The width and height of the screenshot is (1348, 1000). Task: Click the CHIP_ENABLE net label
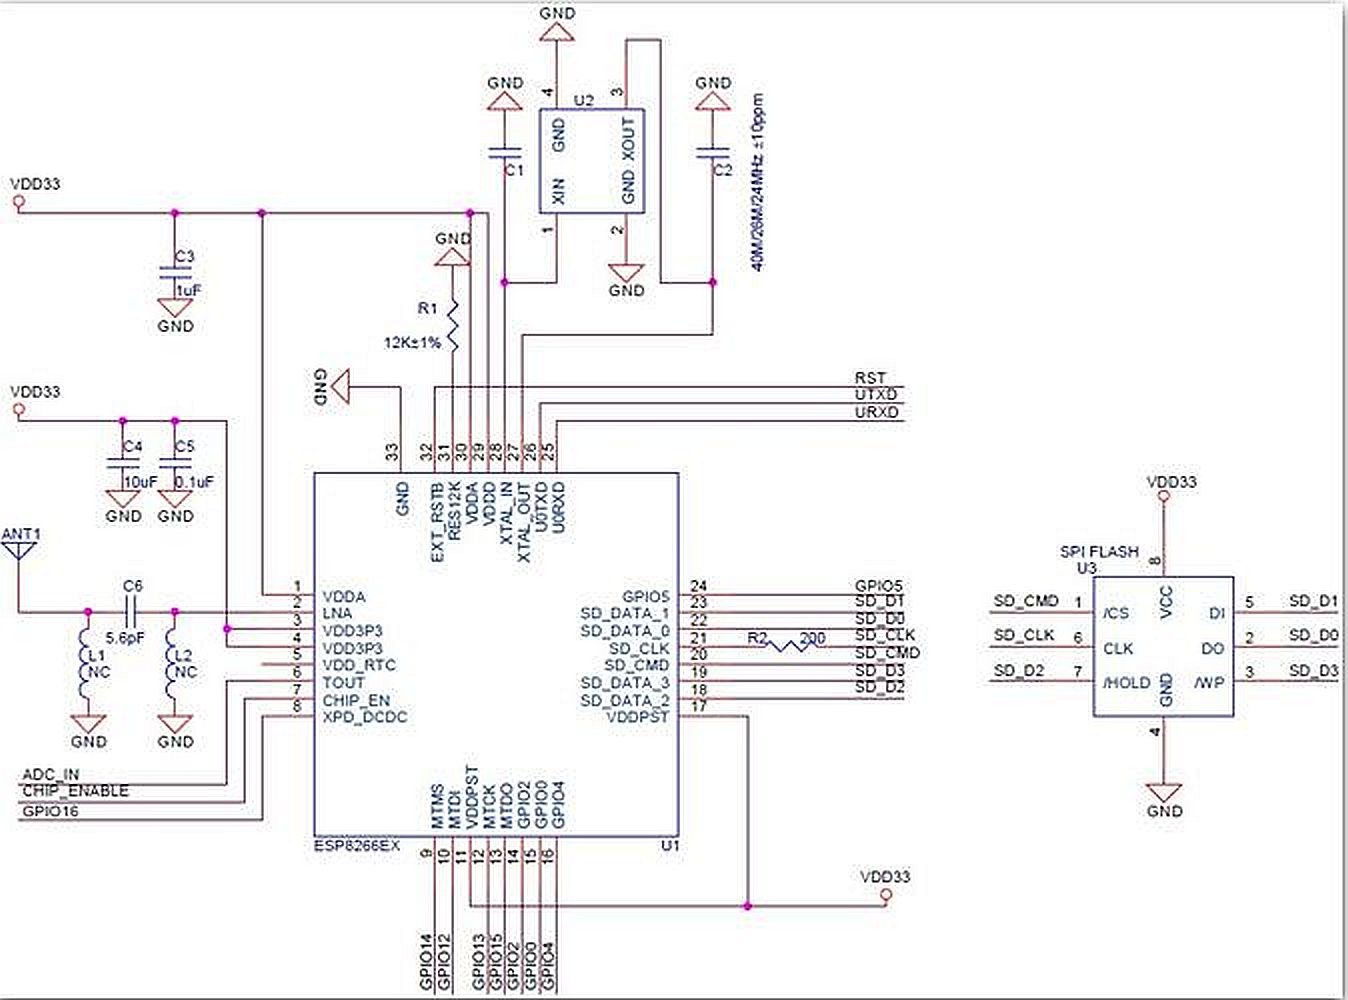coord(76,791)
